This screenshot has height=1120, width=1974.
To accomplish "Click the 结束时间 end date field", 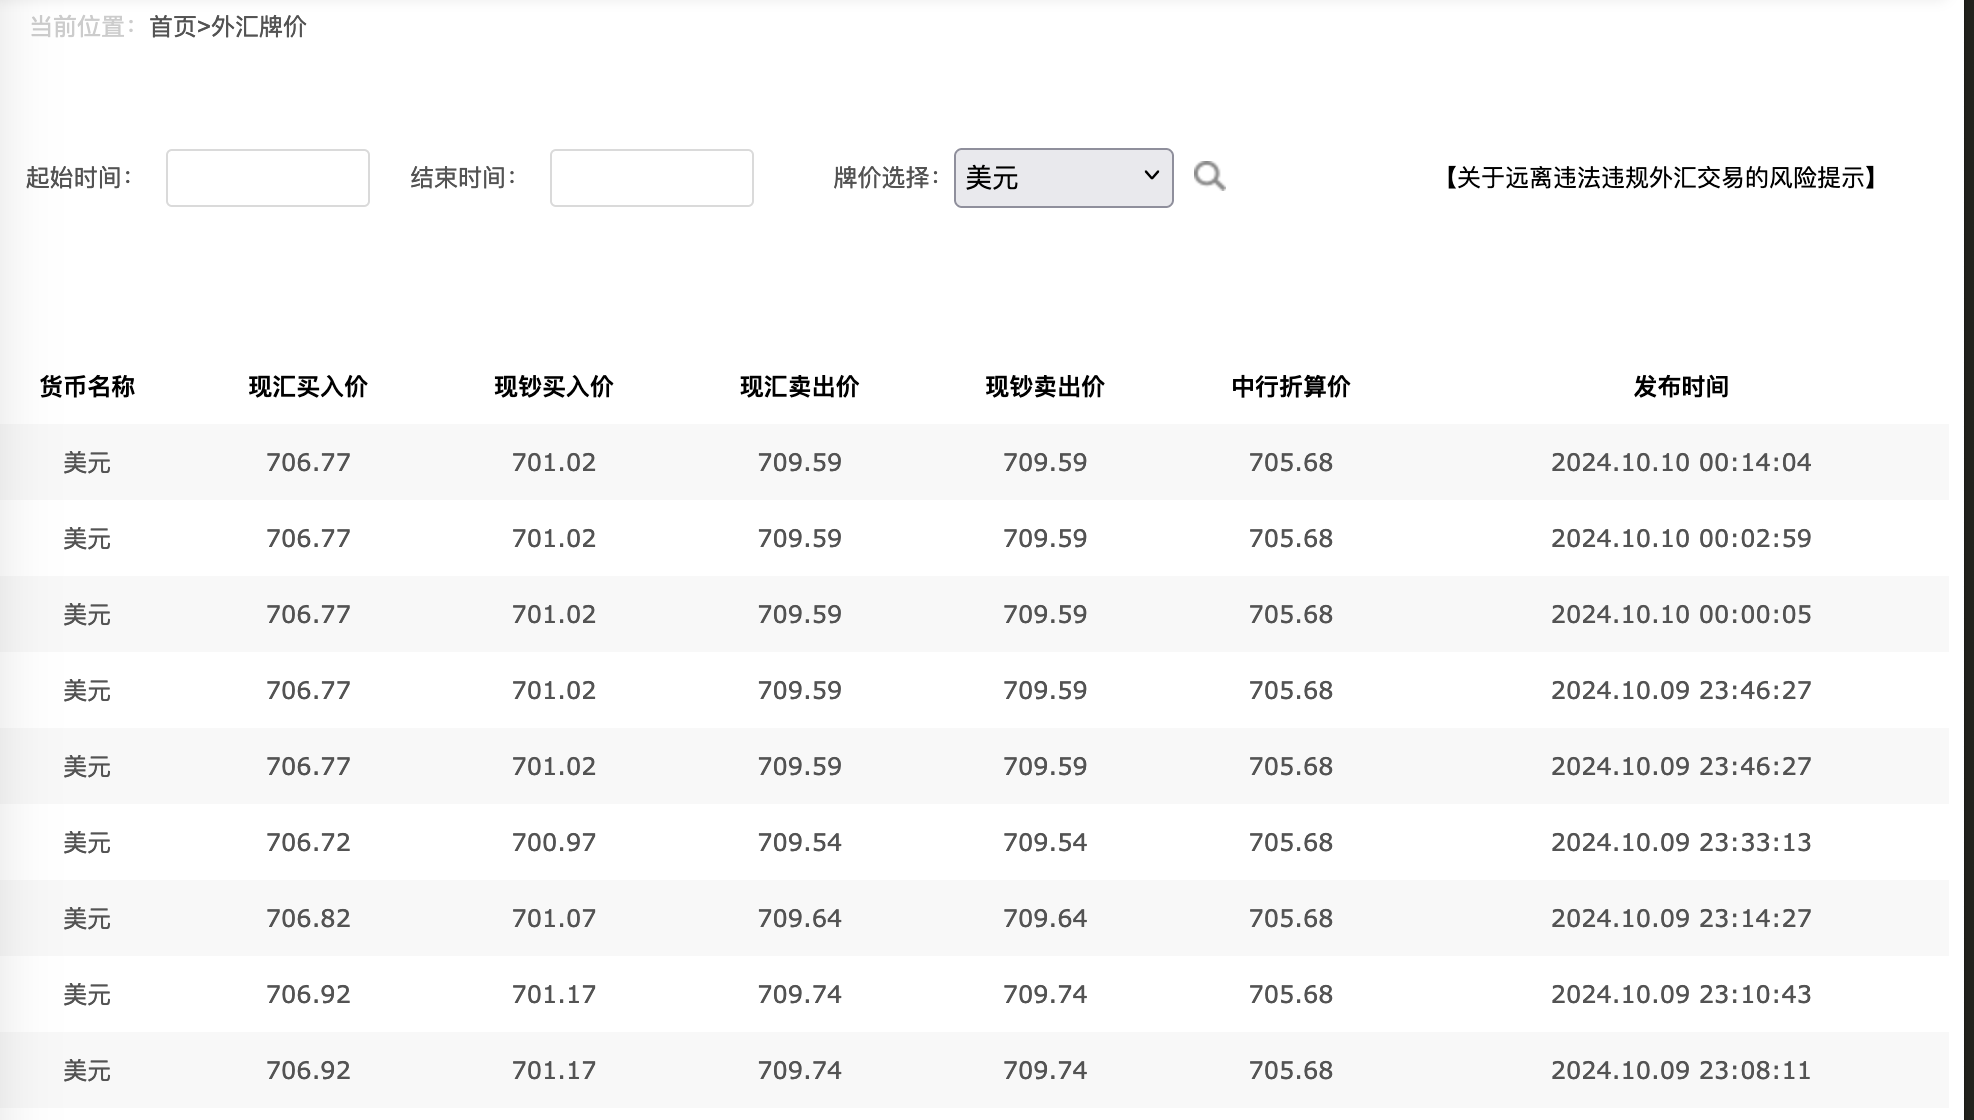I will pyautogui.click(x=651, y=178).
